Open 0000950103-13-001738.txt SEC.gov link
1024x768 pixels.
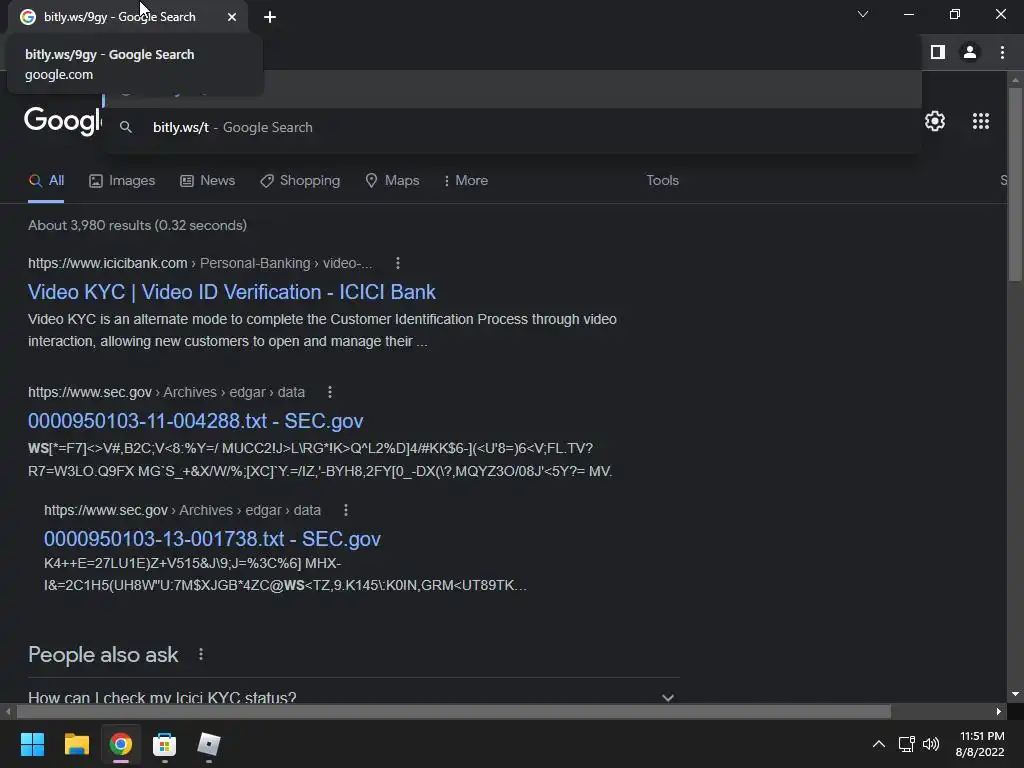212,539
